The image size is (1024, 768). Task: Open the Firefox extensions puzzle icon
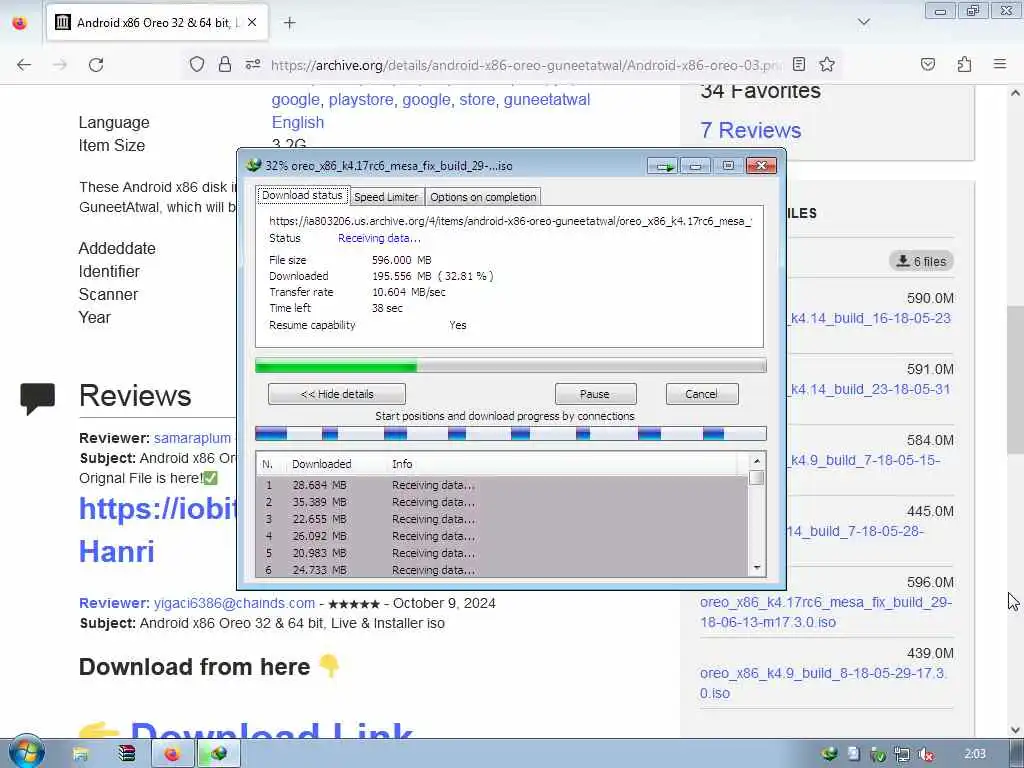pyautogui.click(x=964, y=64)
